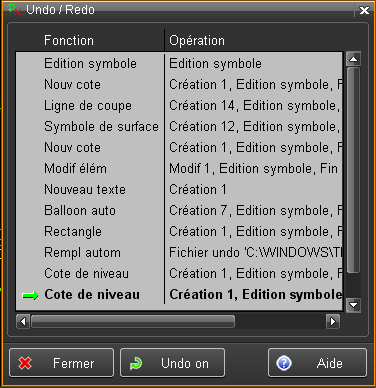Click the vertical scrollbar thumb
This screenshot has width=376, height=388.
(x=353, y=170)
